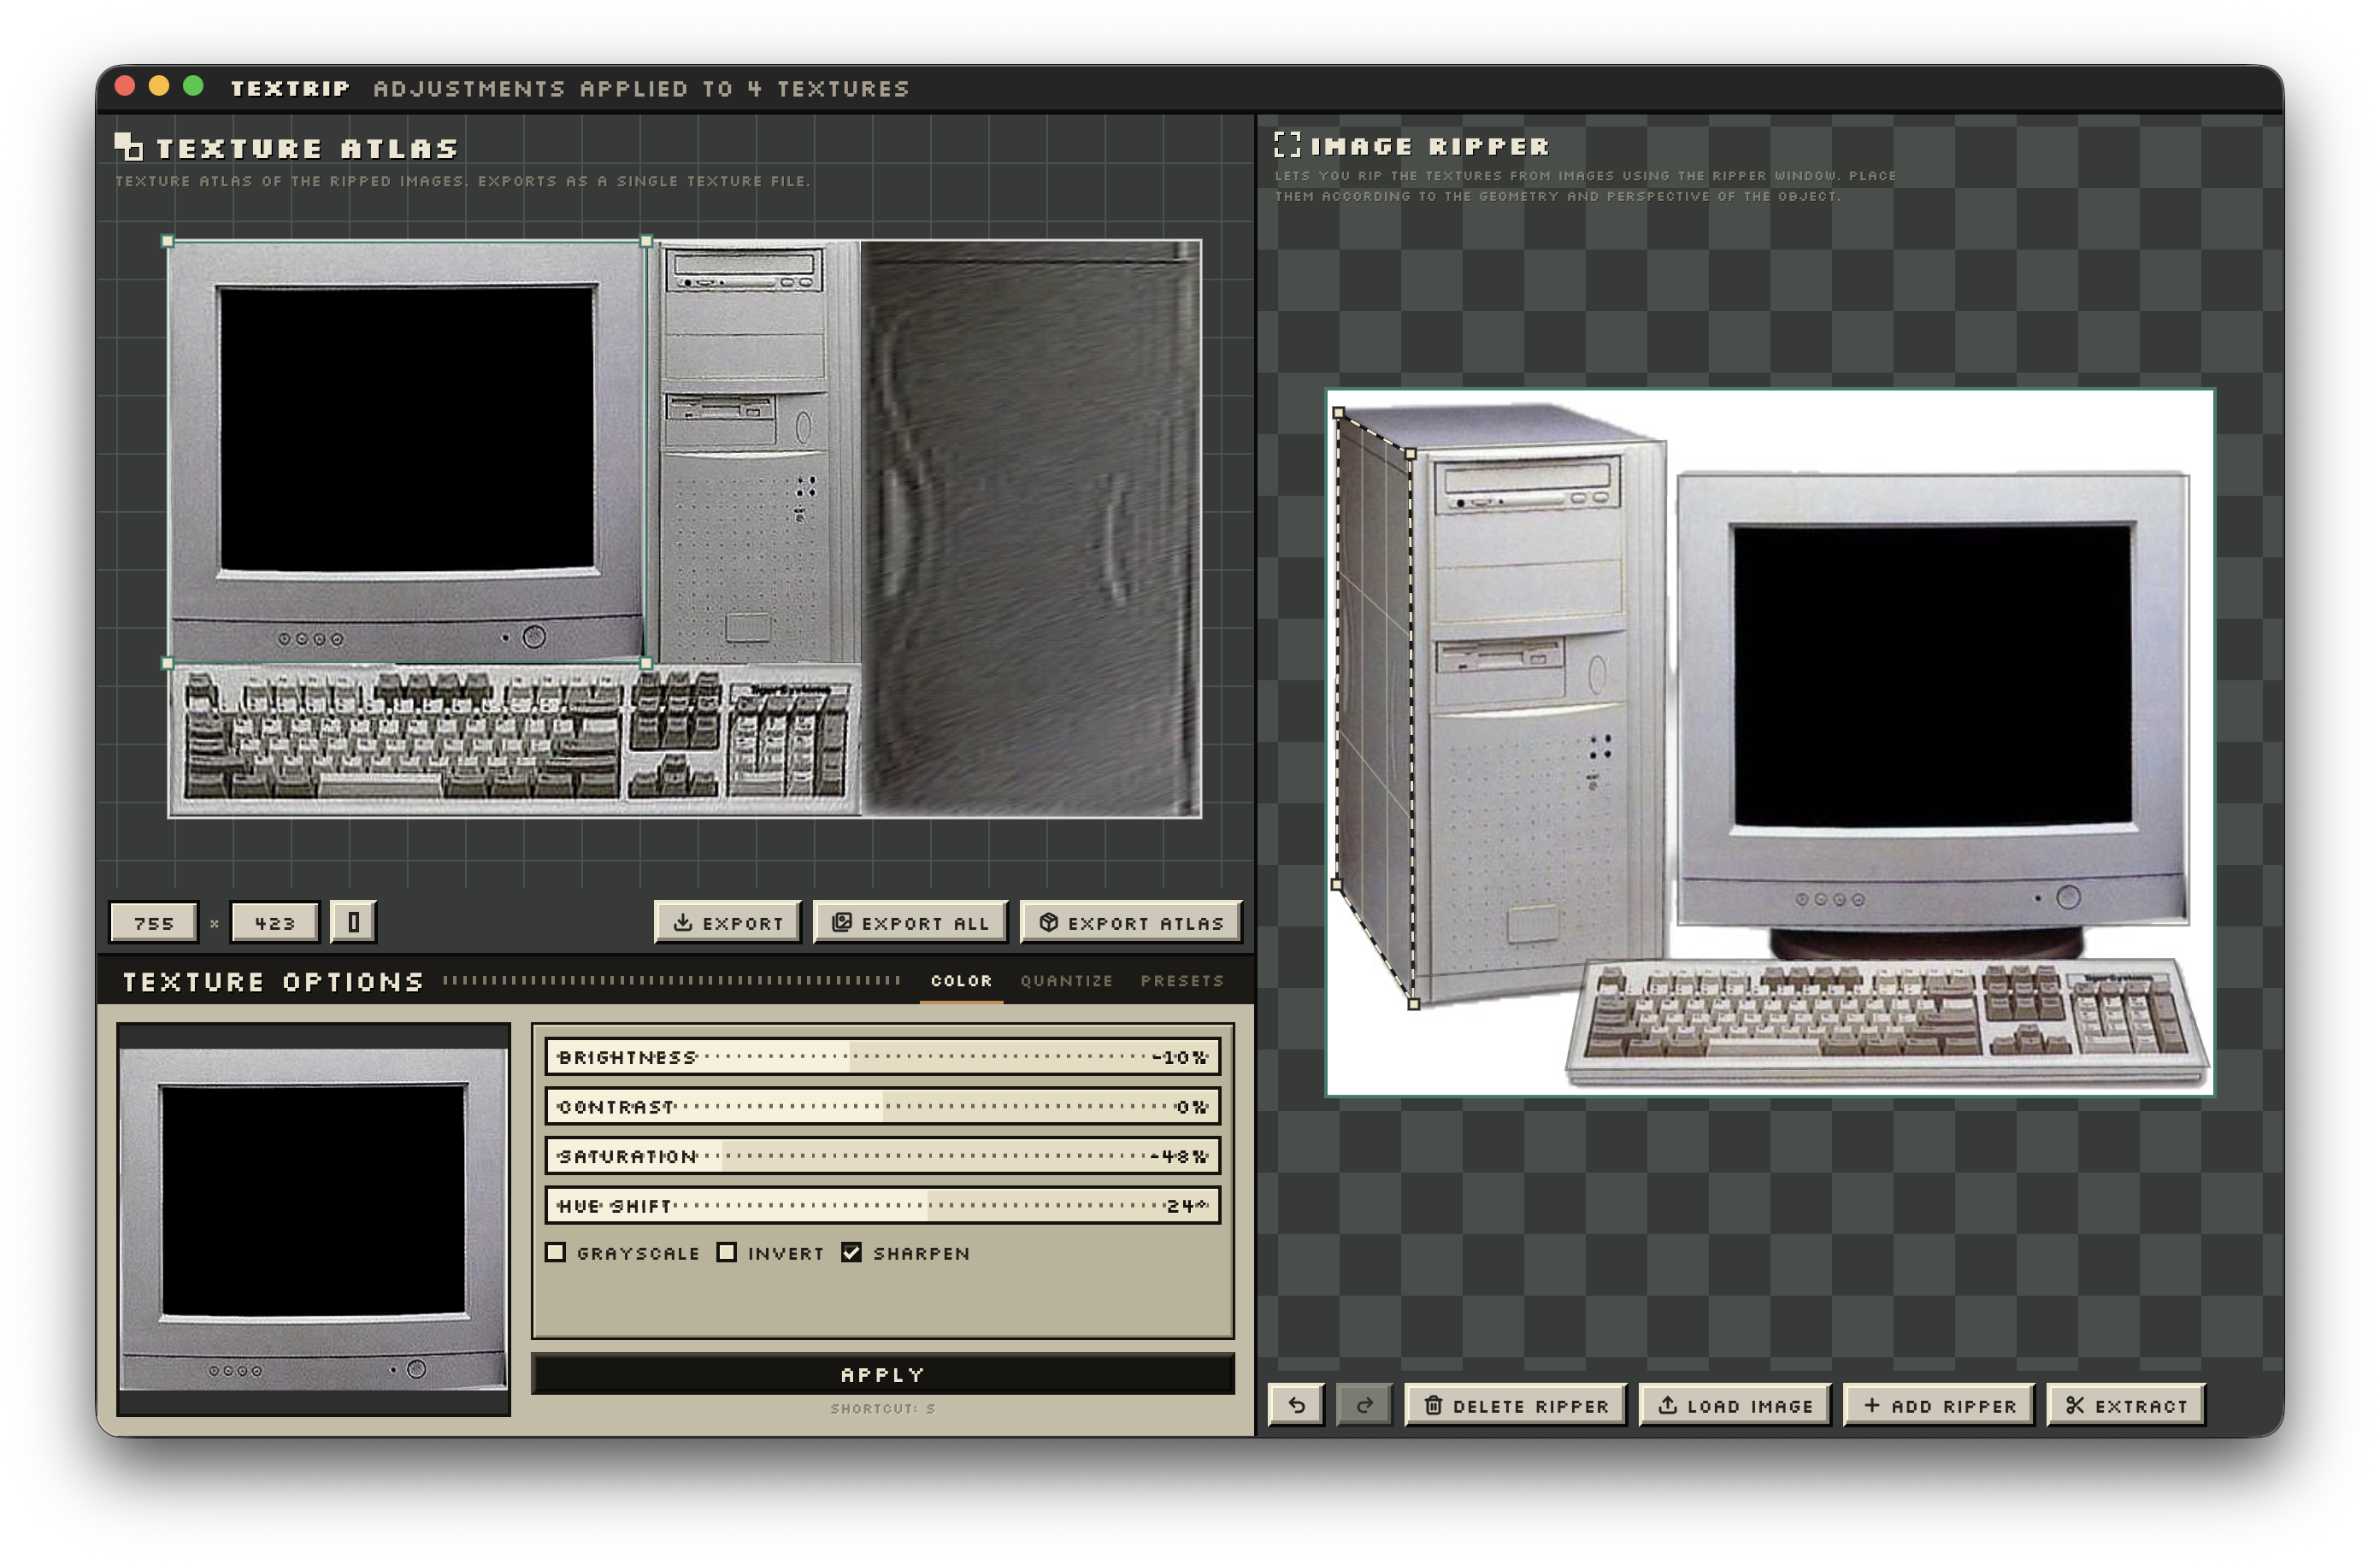Enable the Grayscale checkbox
The height and width of the screenshot is (1564, 2380).
556,1252
